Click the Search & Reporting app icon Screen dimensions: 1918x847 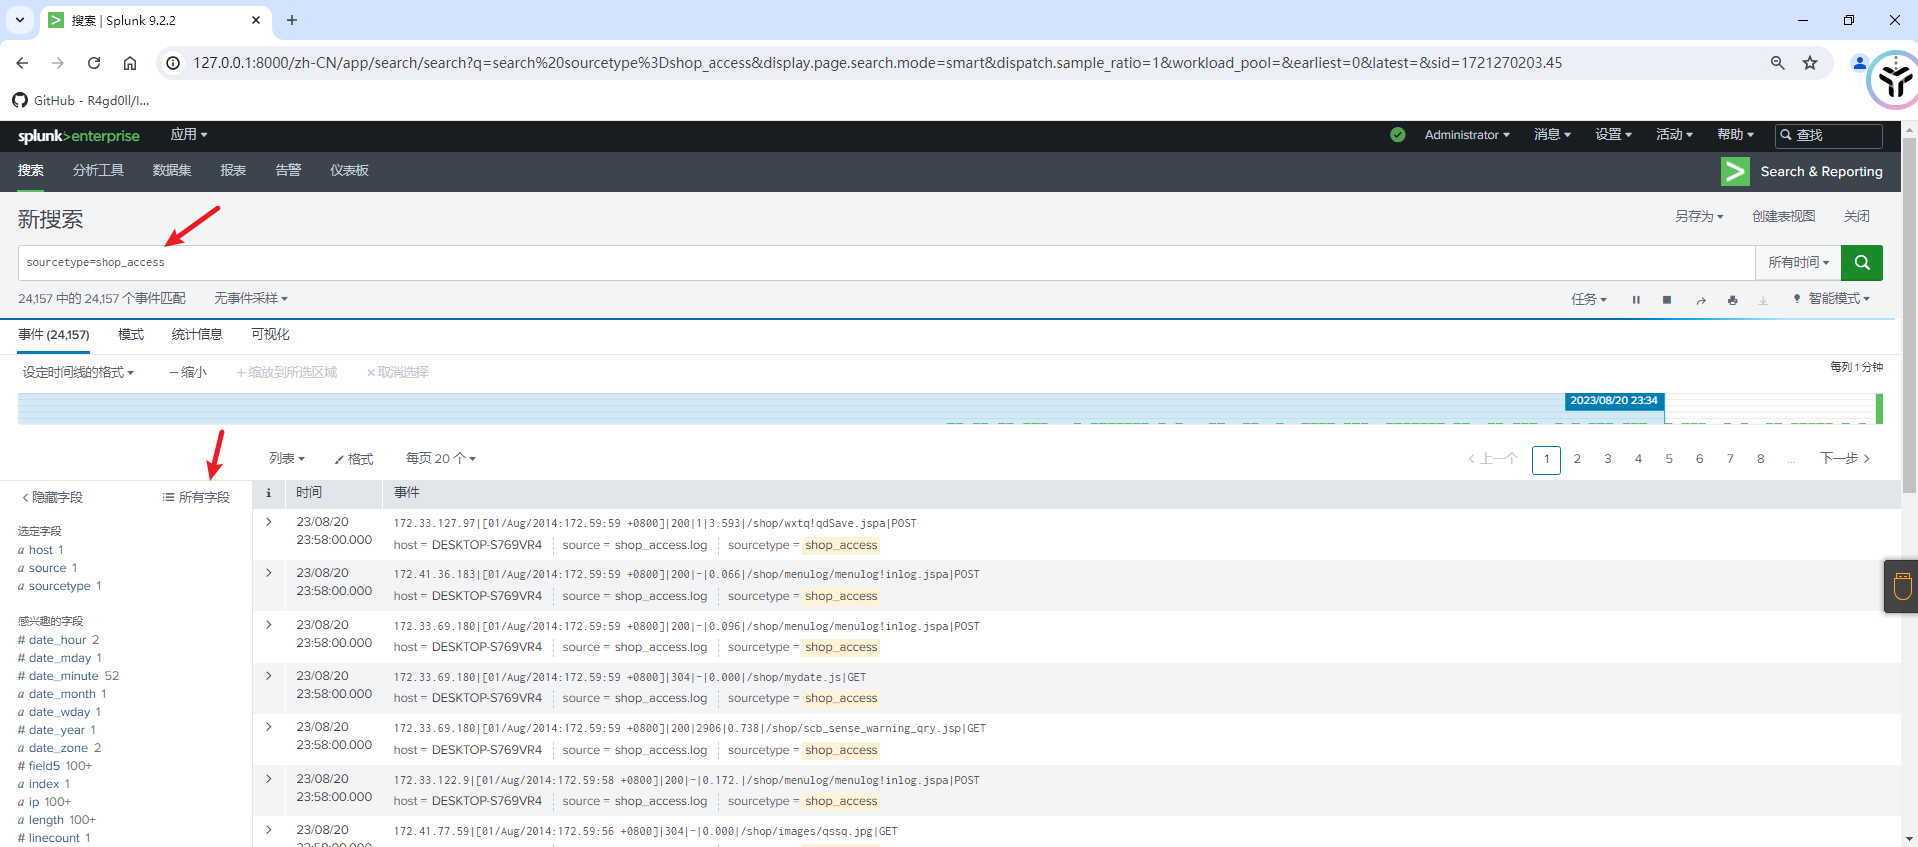click(x=1735, y=172)
